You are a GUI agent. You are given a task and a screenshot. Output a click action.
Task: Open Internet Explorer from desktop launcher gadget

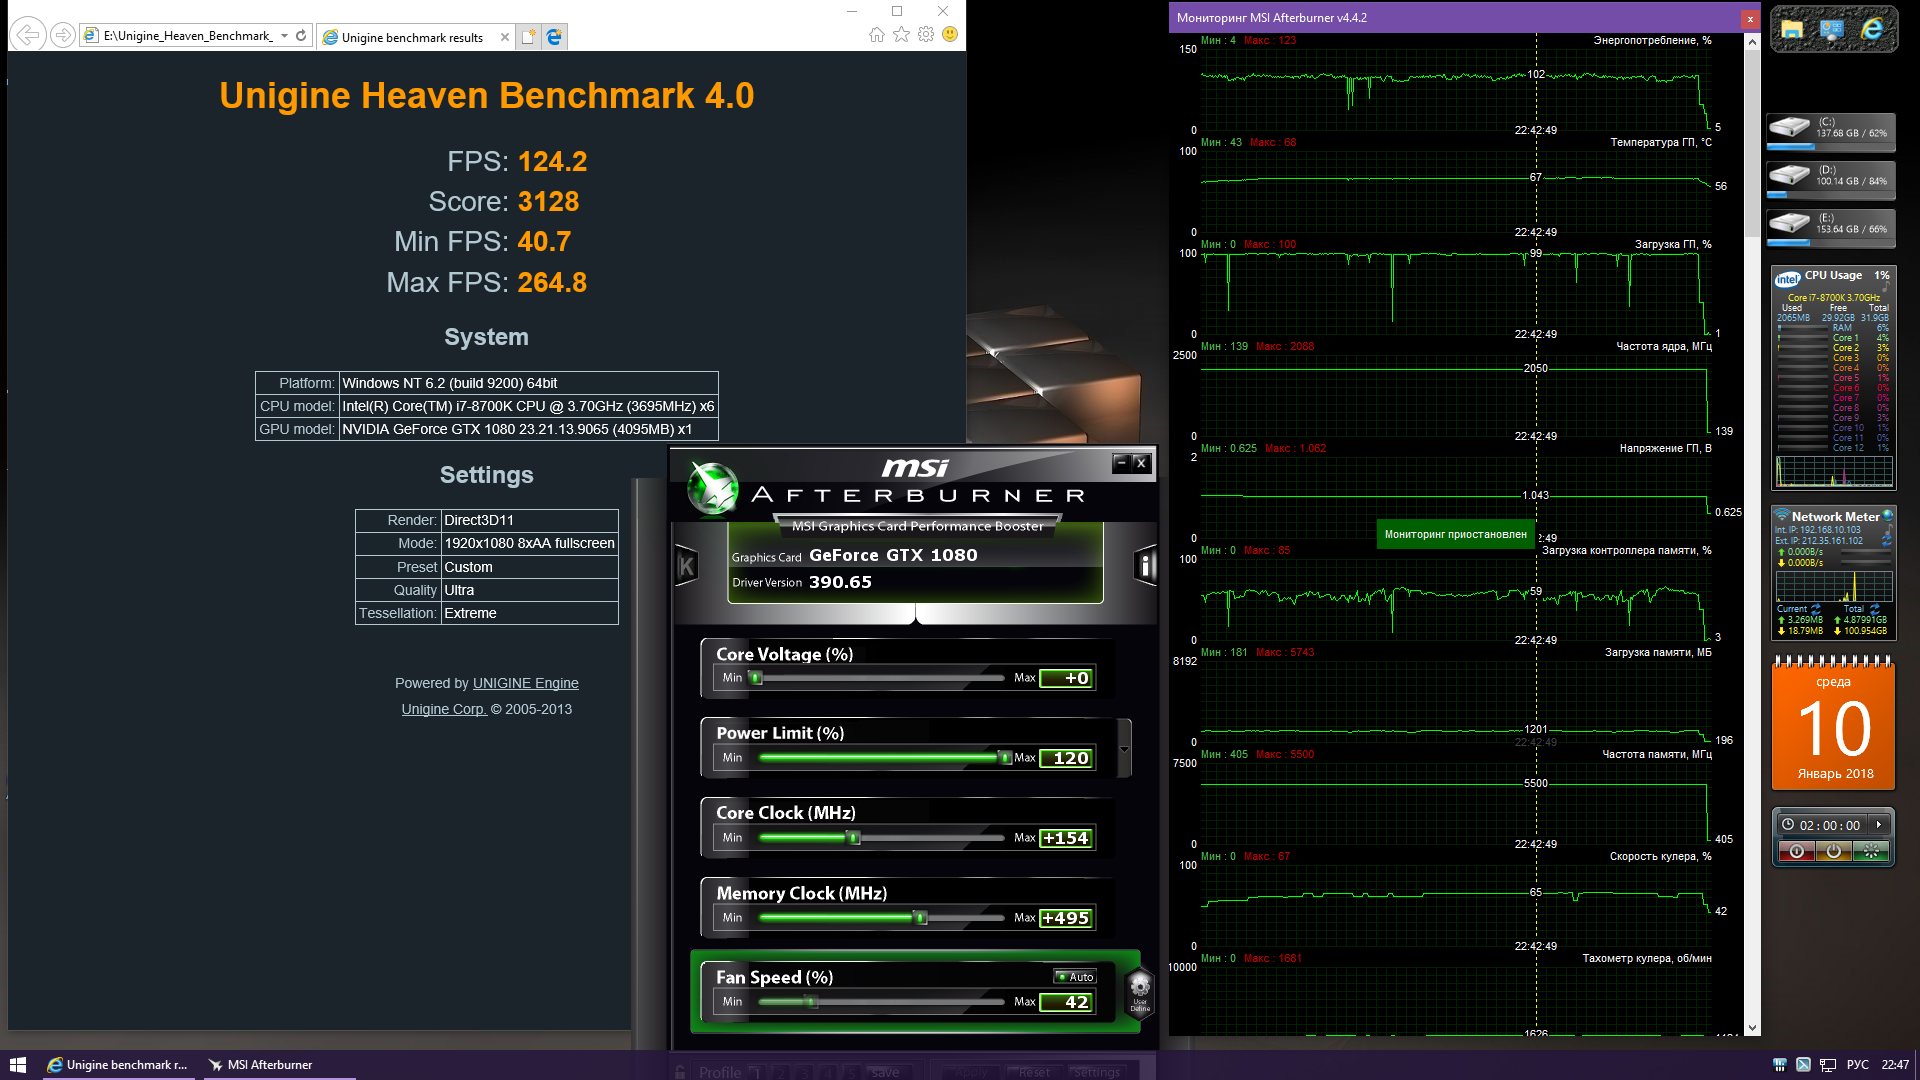pos(1871,30)
